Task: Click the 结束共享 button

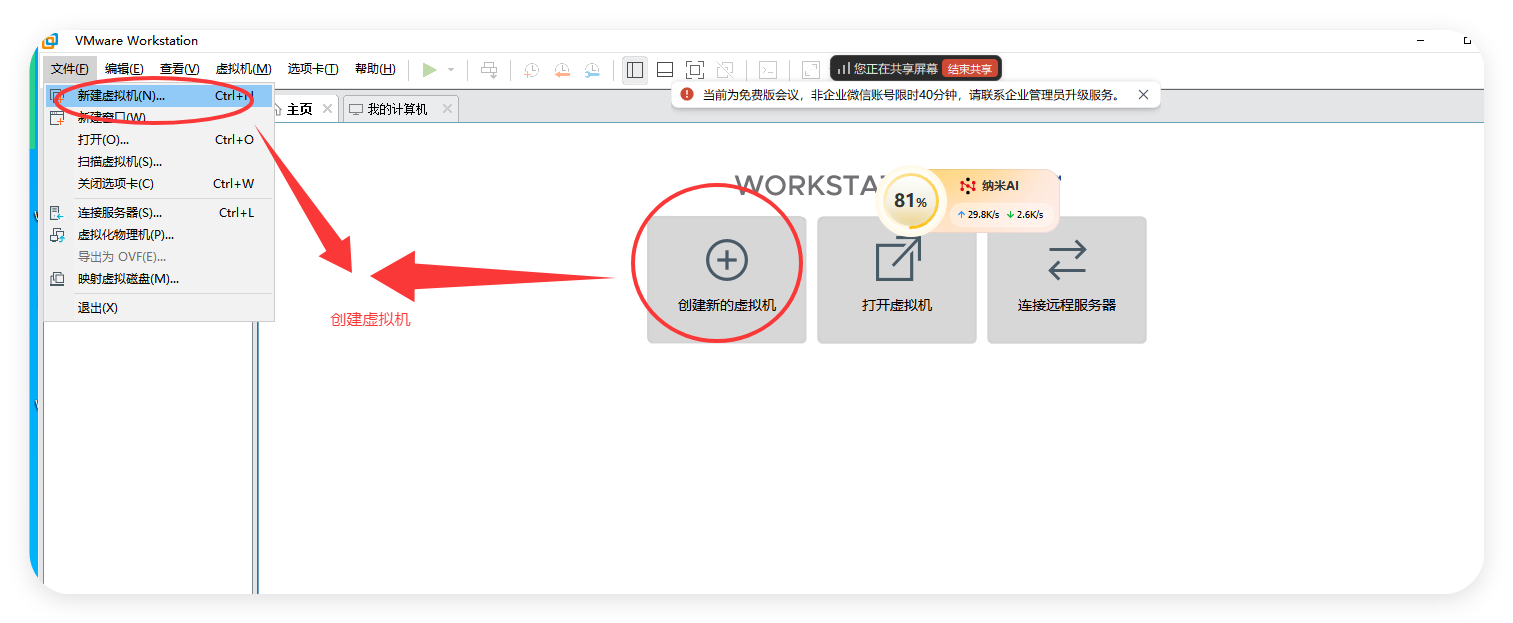Action: pyautogui.click(x=970, y=68)
